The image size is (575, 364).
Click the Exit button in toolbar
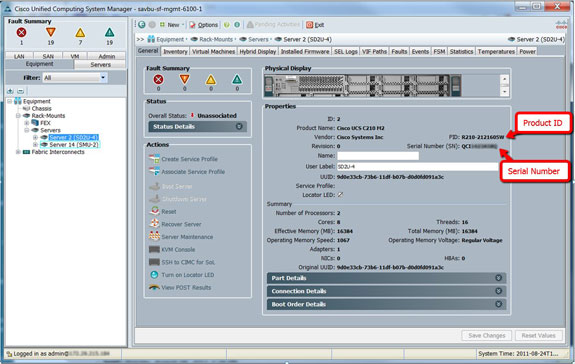click(x=315, y=25)
